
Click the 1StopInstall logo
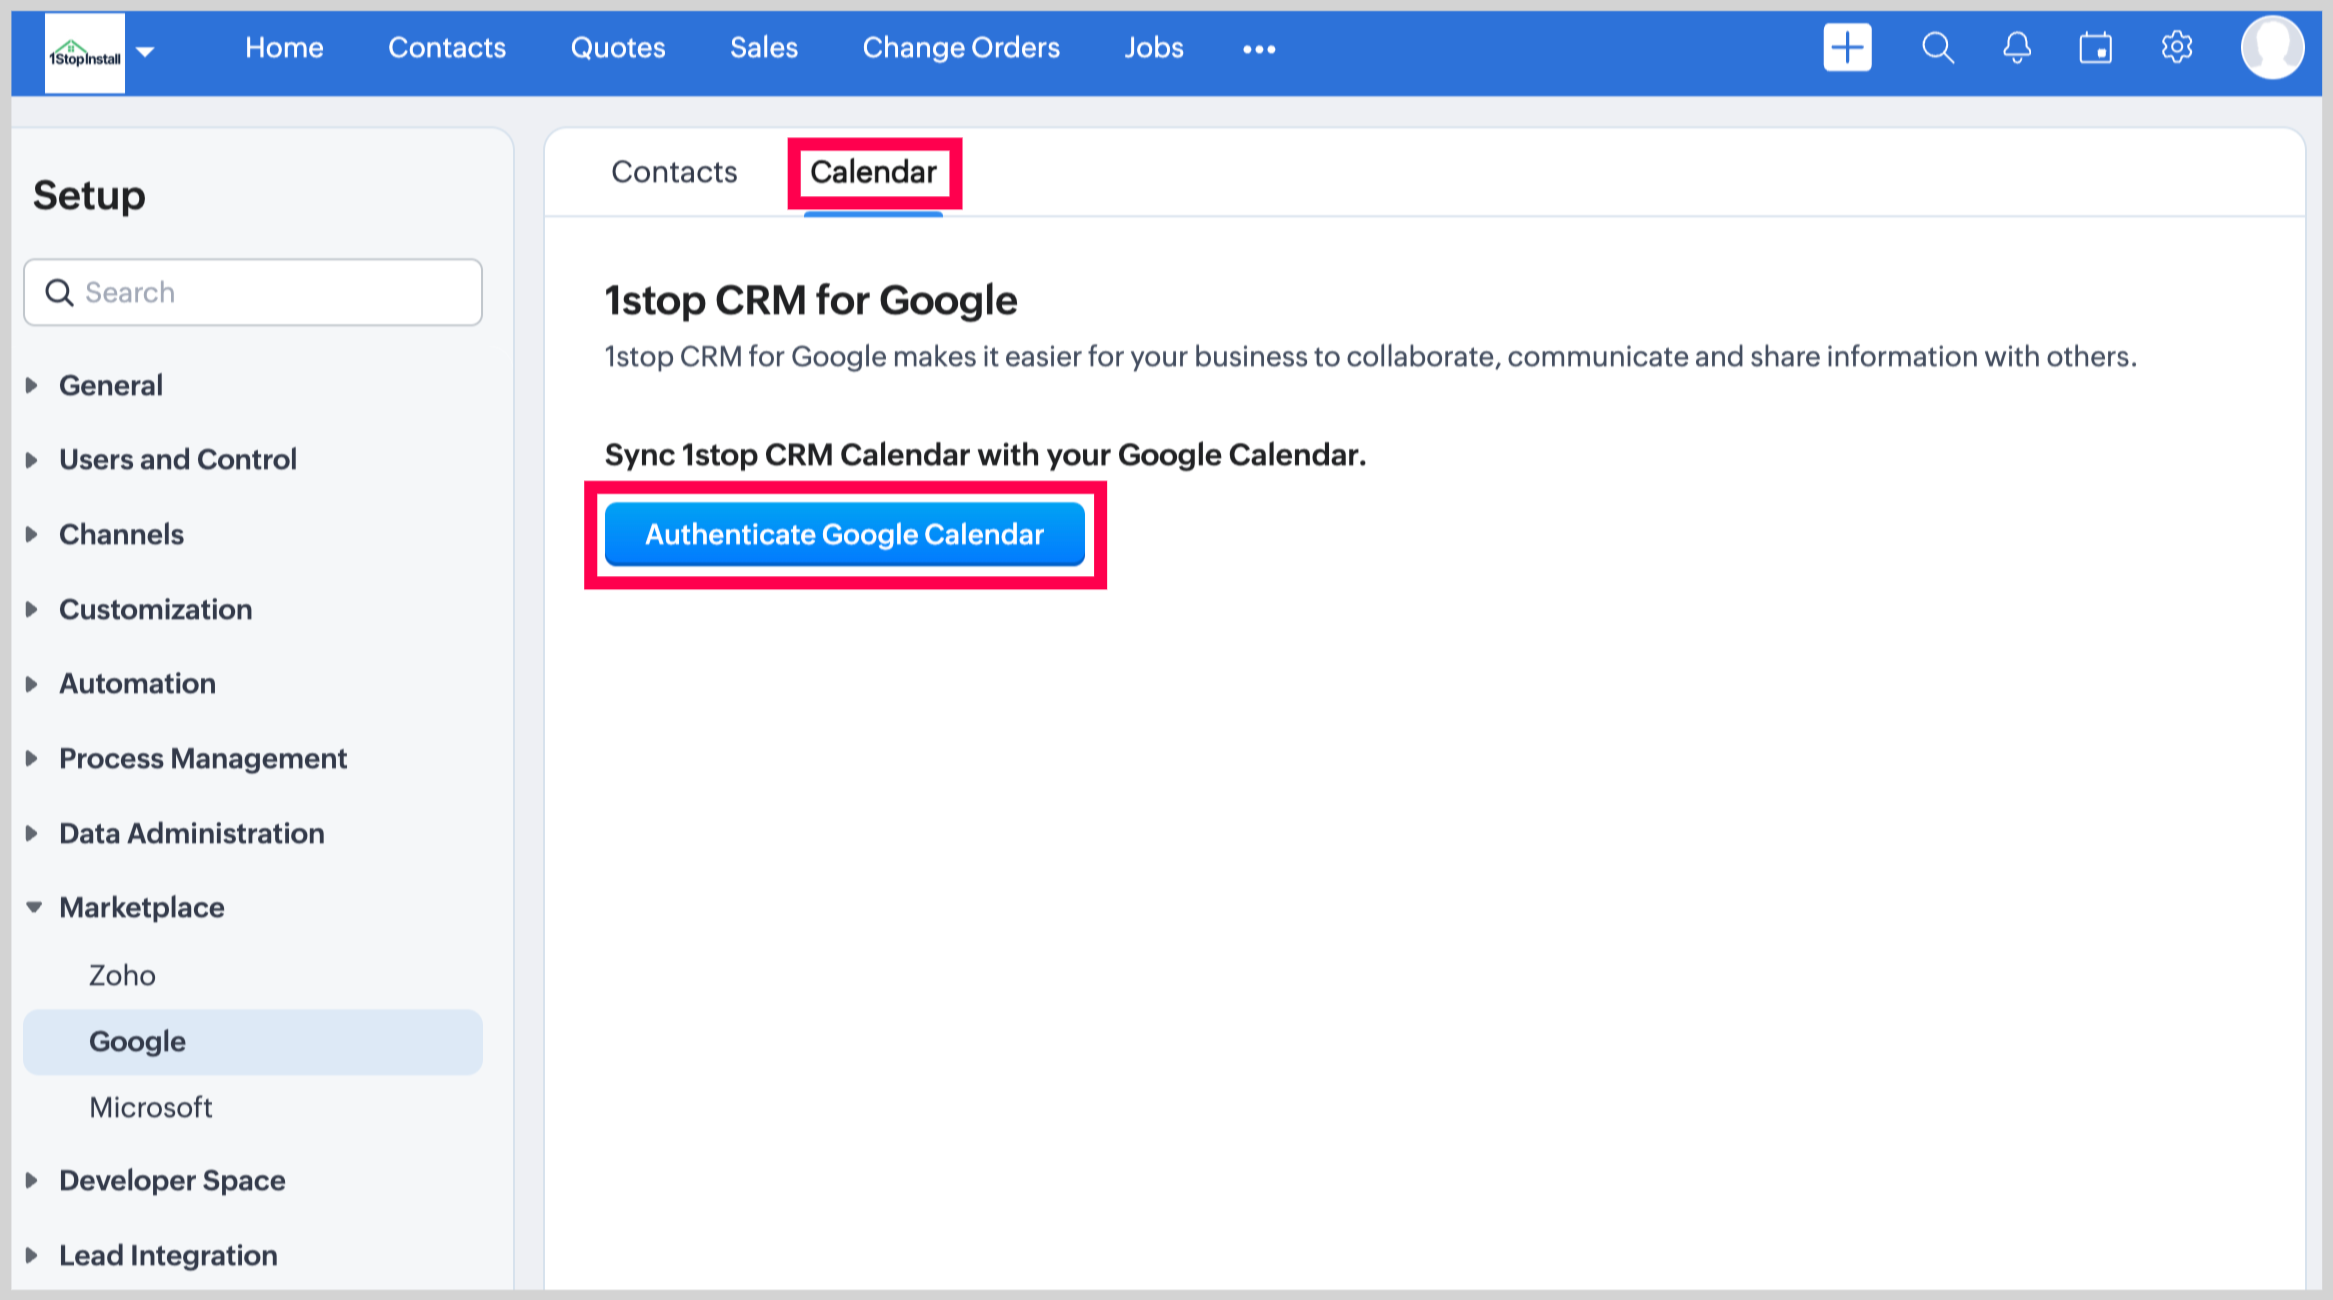pyautogui.click(x=85, y=54)
